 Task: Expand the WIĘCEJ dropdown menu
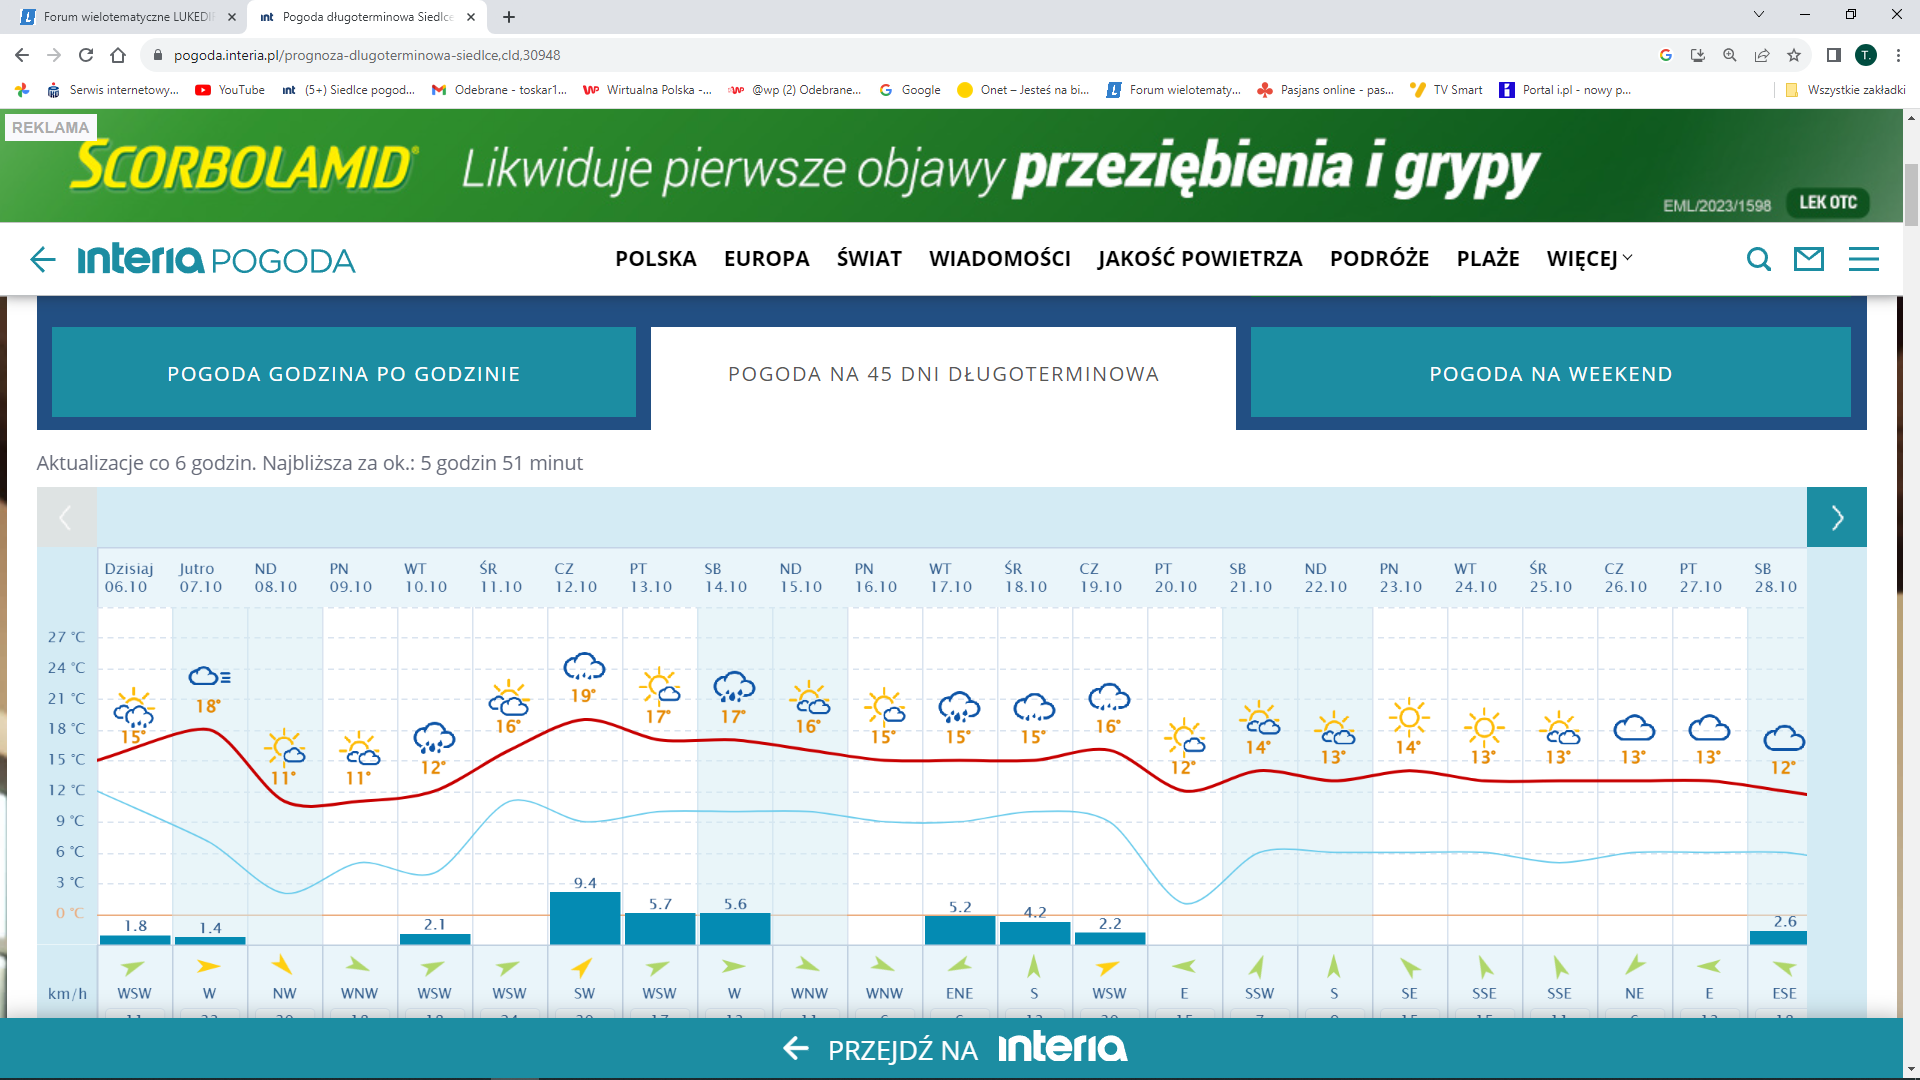(x=1589, y=258)
